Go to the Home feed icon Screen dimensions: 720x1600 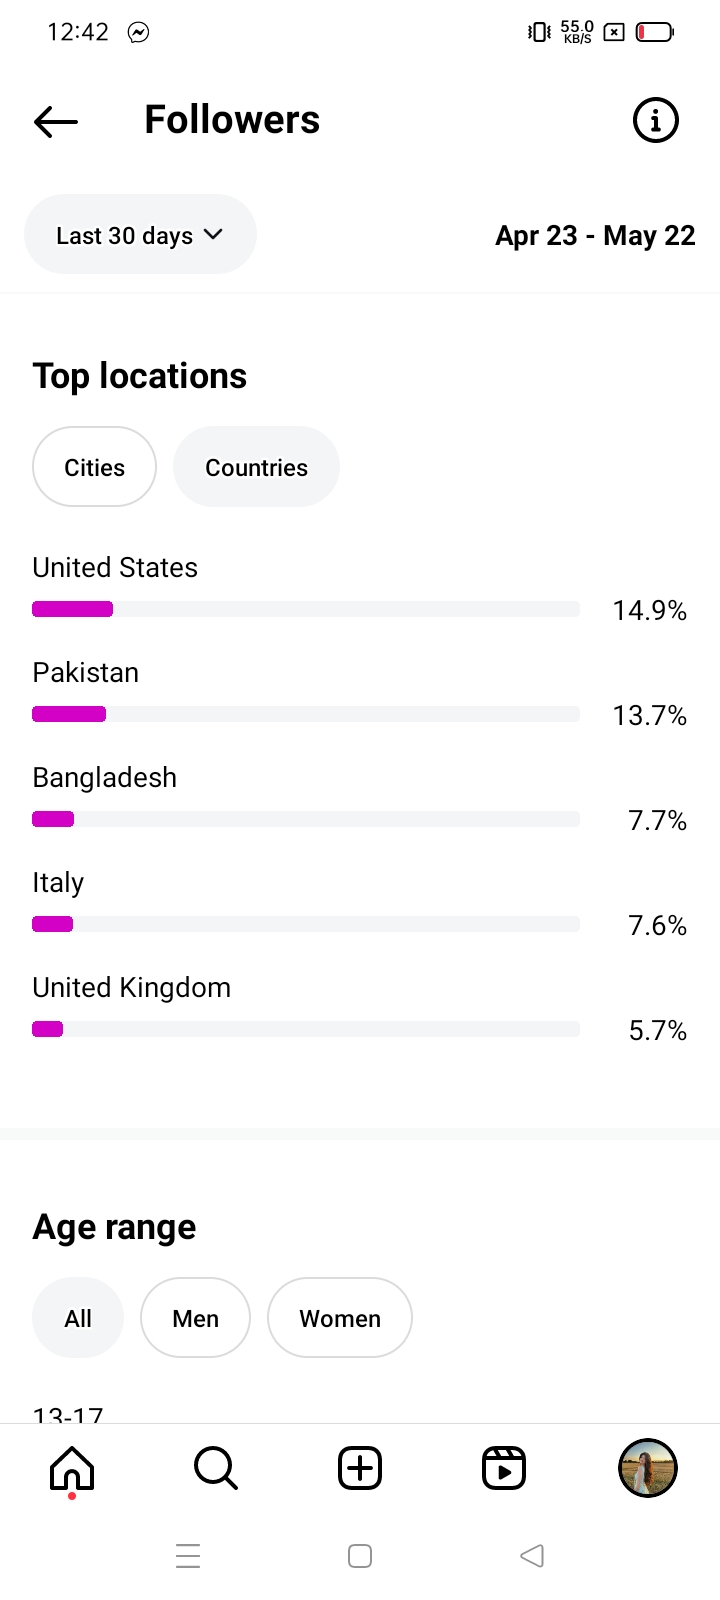point(72,1468)
